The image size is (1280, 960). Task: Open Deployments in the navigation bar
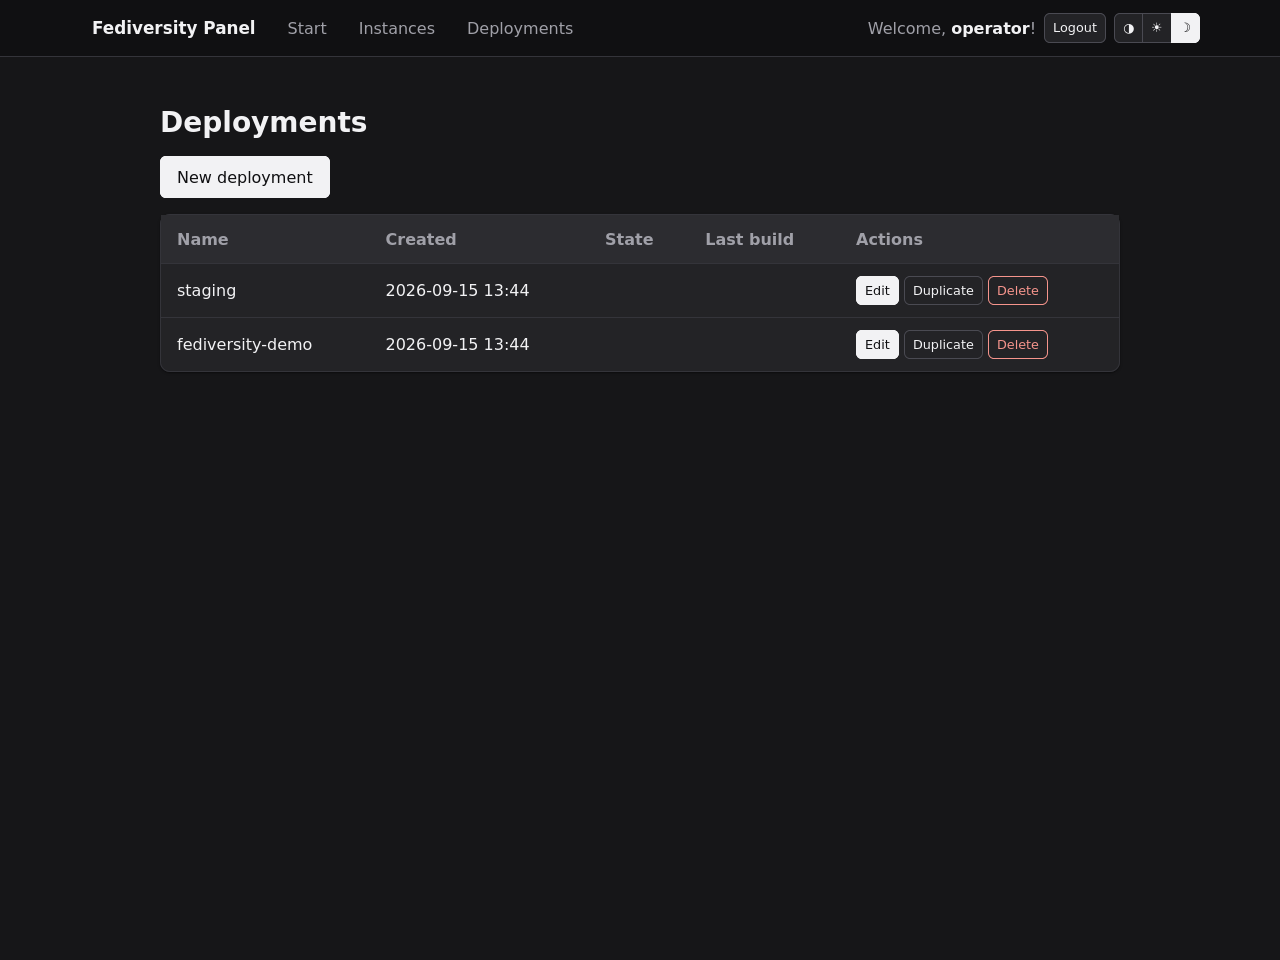coord(520,28)
